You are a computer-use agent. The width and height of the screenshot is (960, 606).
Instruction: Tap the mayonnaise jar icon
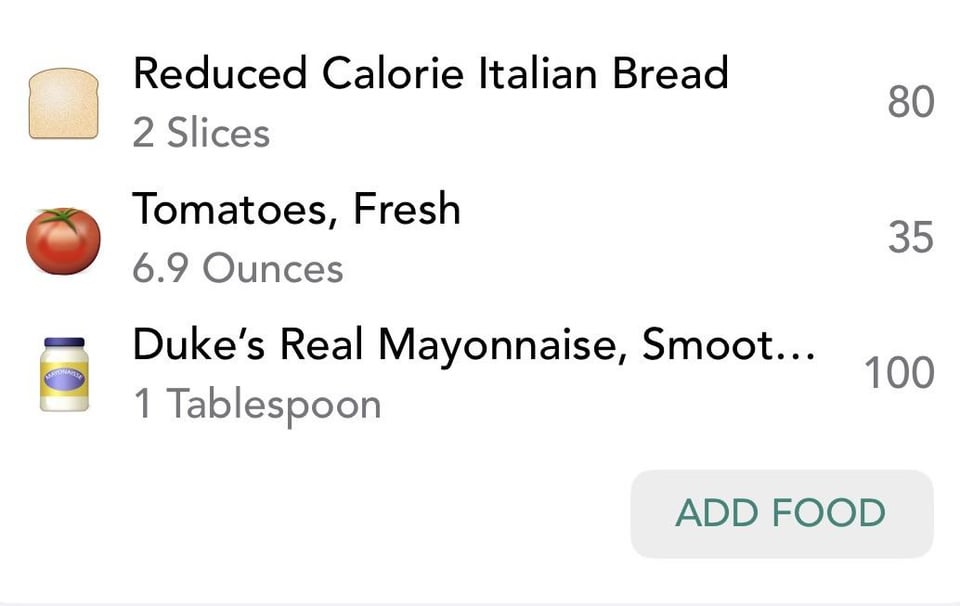[x=64, y=374]
